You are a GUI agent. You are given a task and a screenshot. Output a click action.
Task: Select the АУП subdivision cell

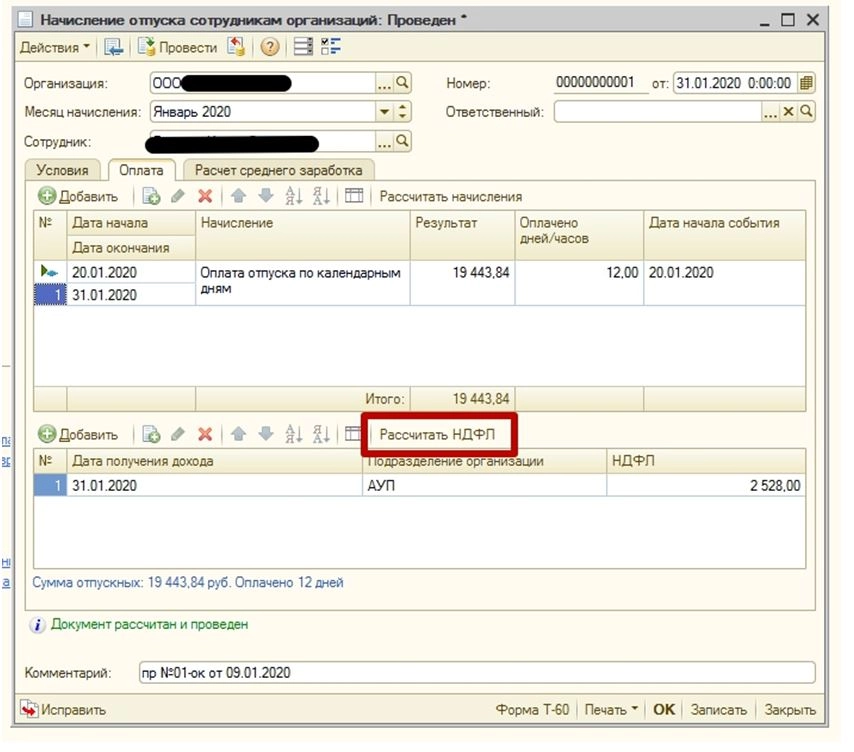(484, 485)
